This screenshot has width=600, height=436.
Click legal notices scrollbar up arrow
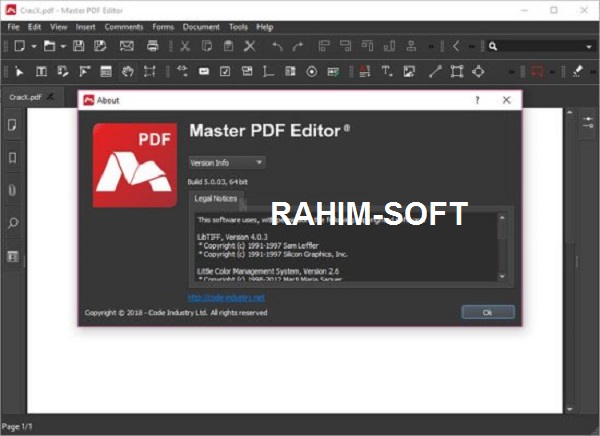tap(502, 217)
